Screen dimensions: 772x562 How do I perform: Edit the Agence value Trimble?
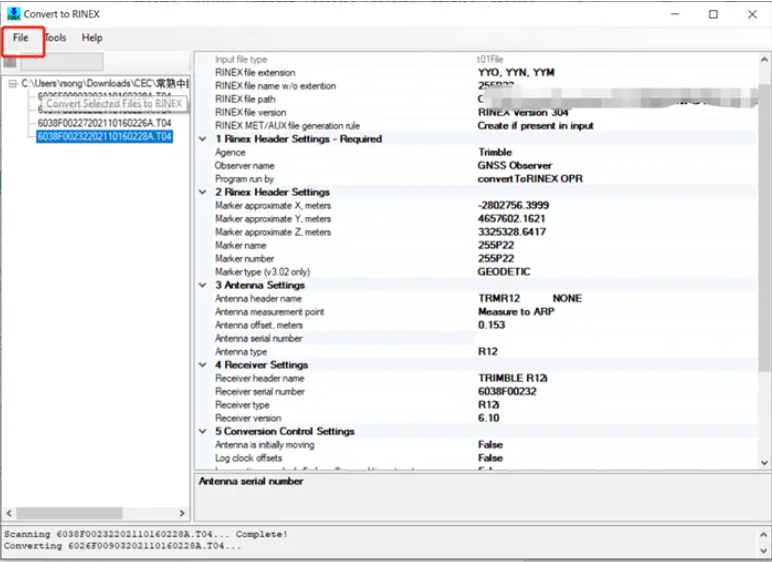tap(495, 152)
